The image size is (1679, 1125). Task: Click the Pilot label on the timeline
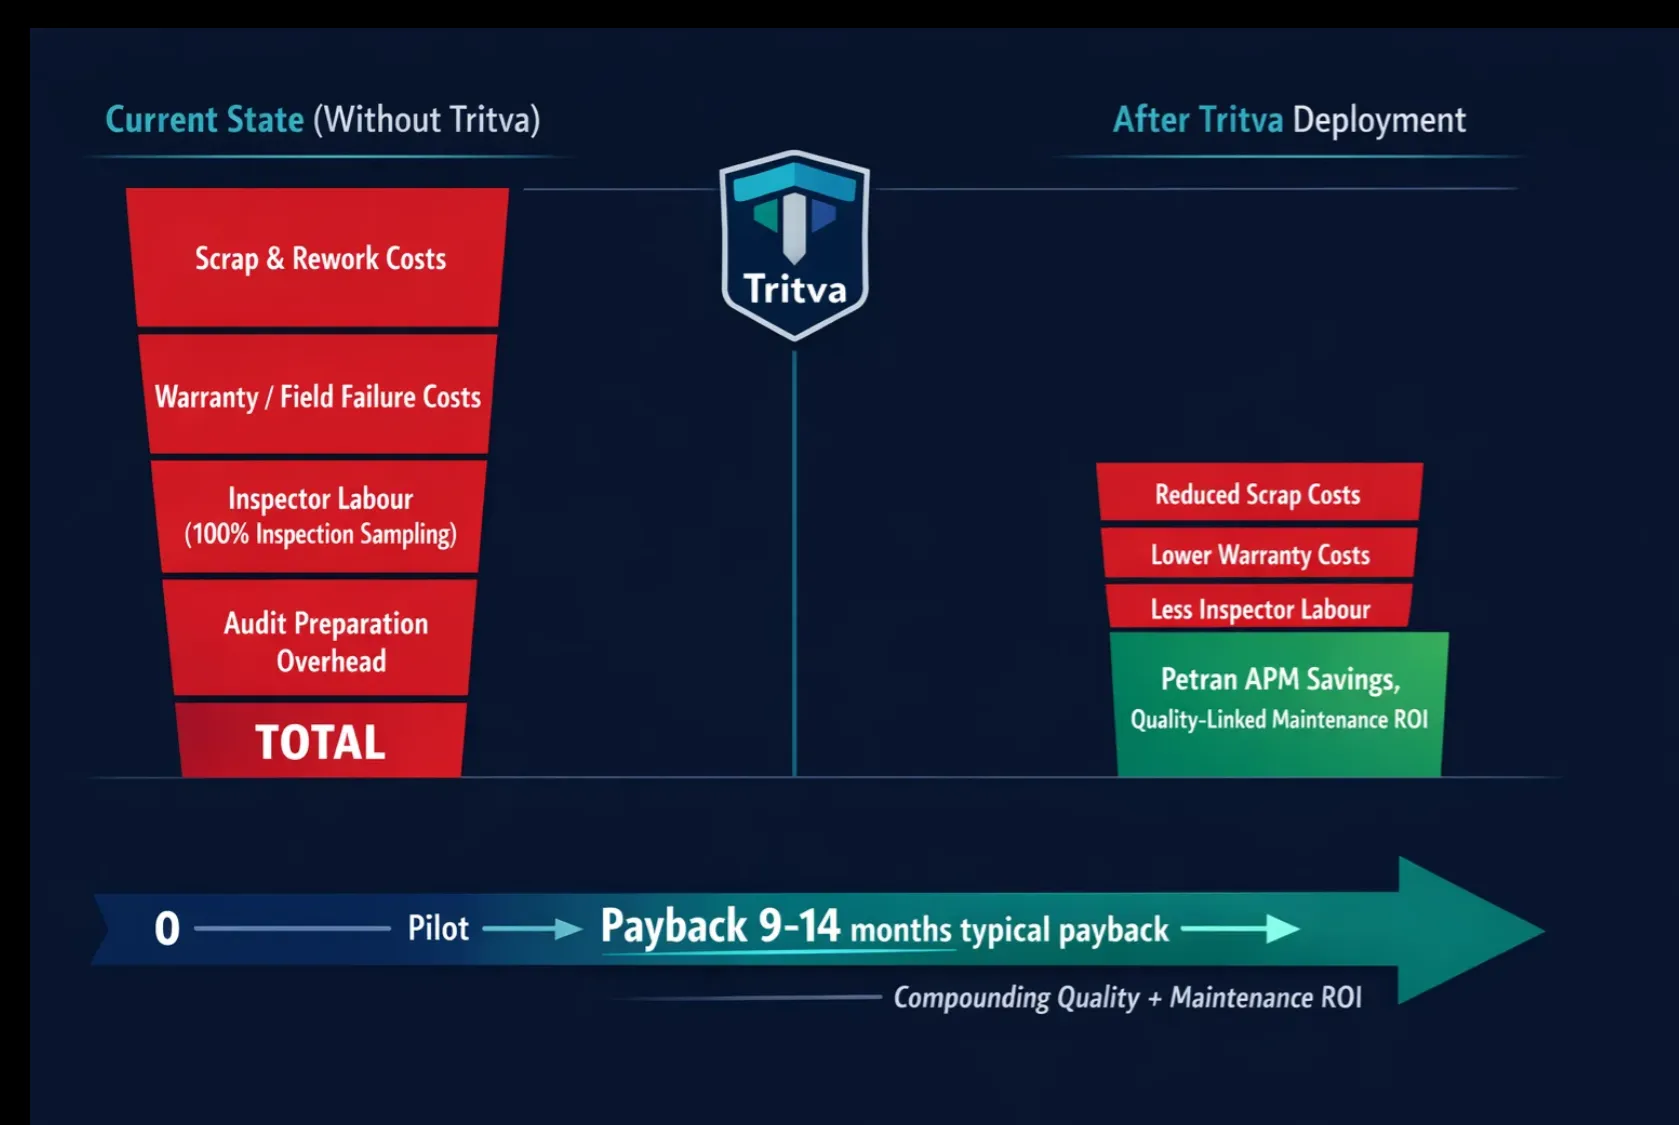click(438, 928)
